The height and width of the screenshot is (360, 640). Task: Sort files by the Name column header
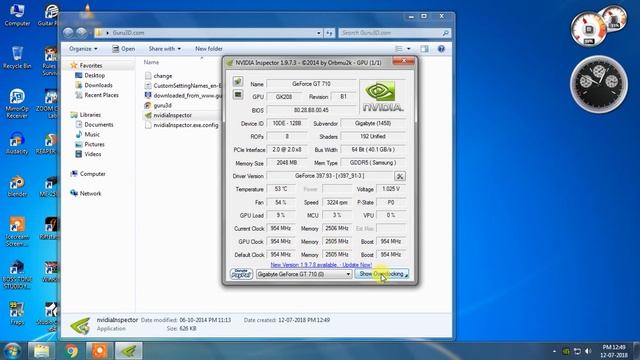click(151, 62)
